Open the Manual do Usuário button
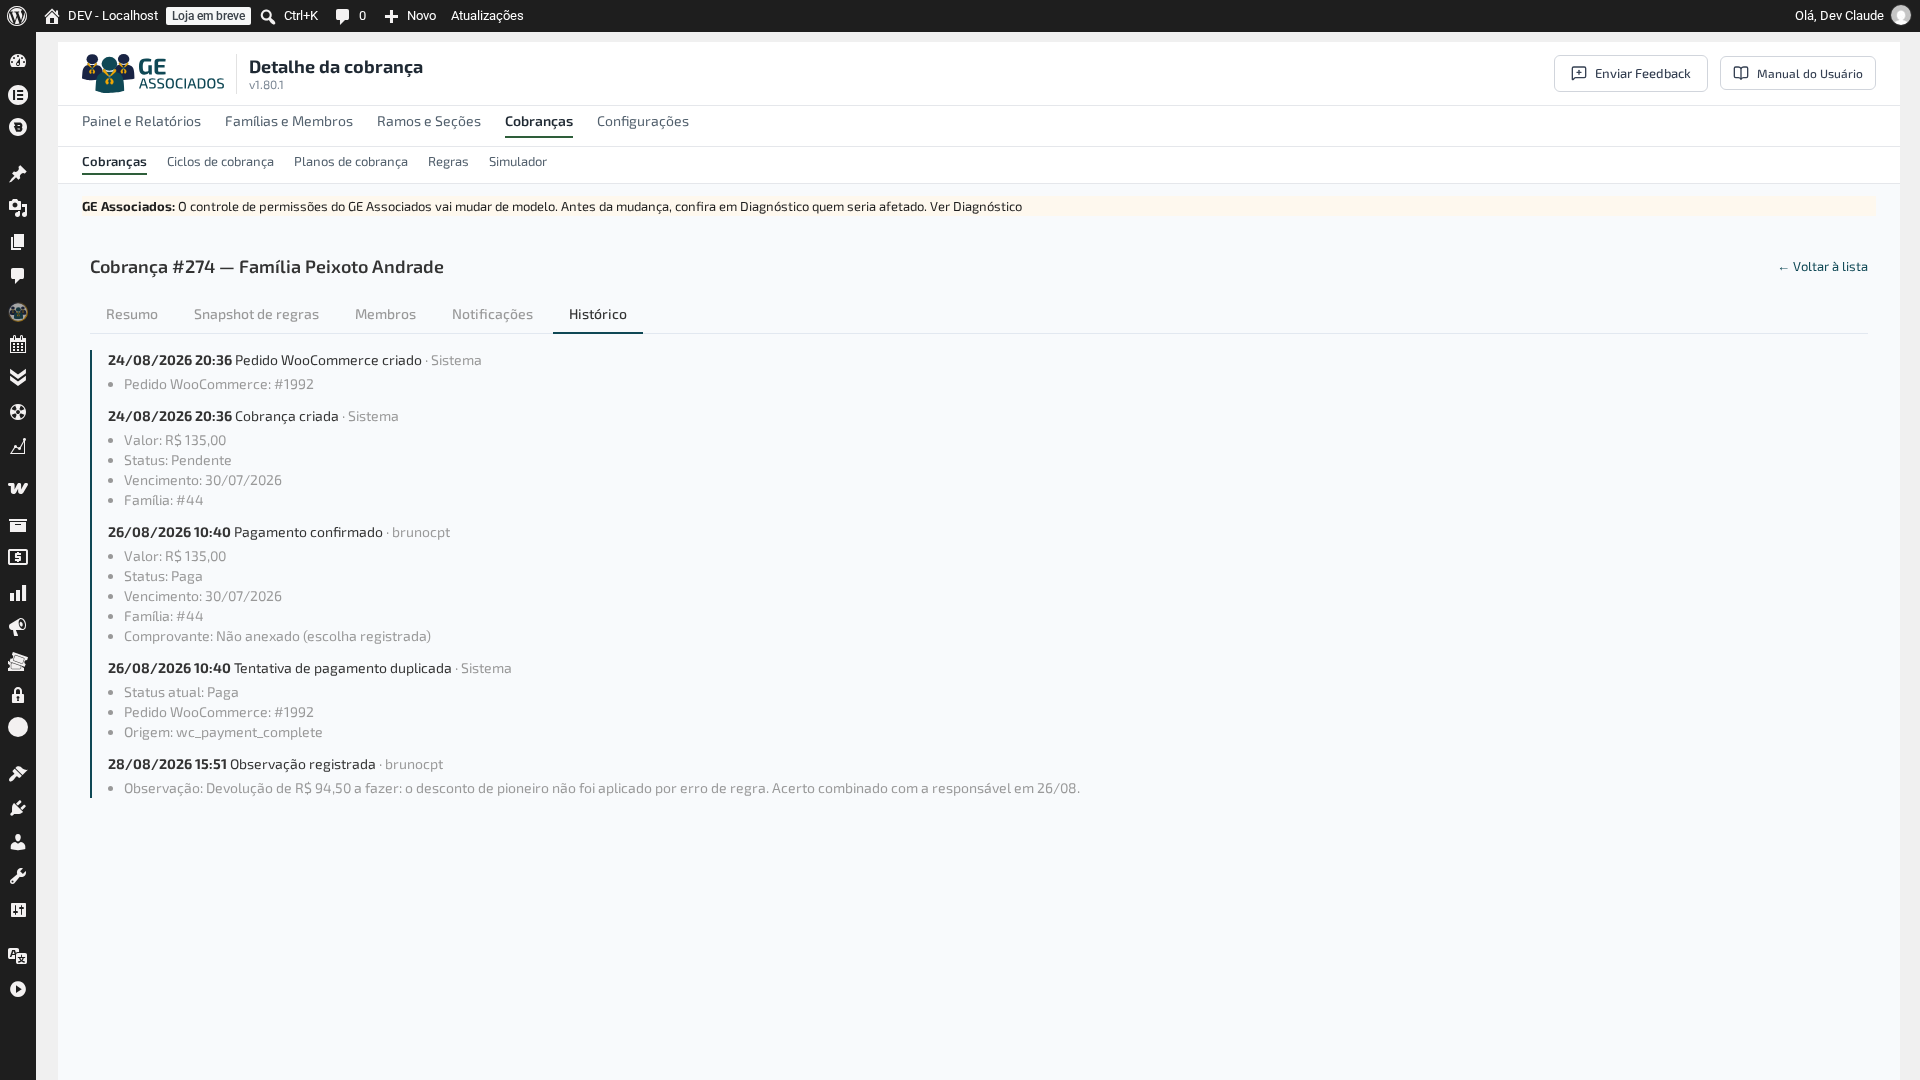 1797,73
